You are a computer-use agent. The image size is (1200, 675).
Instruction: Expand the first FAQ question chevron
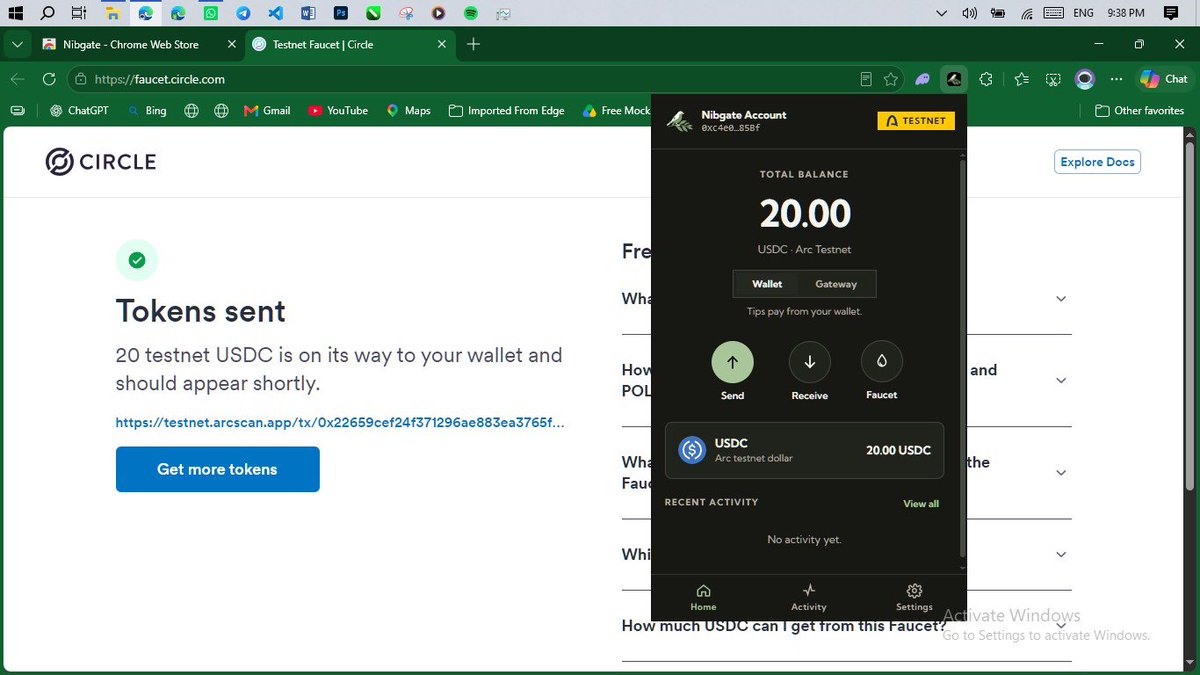pyautogui.click(x=1061, y=299)
